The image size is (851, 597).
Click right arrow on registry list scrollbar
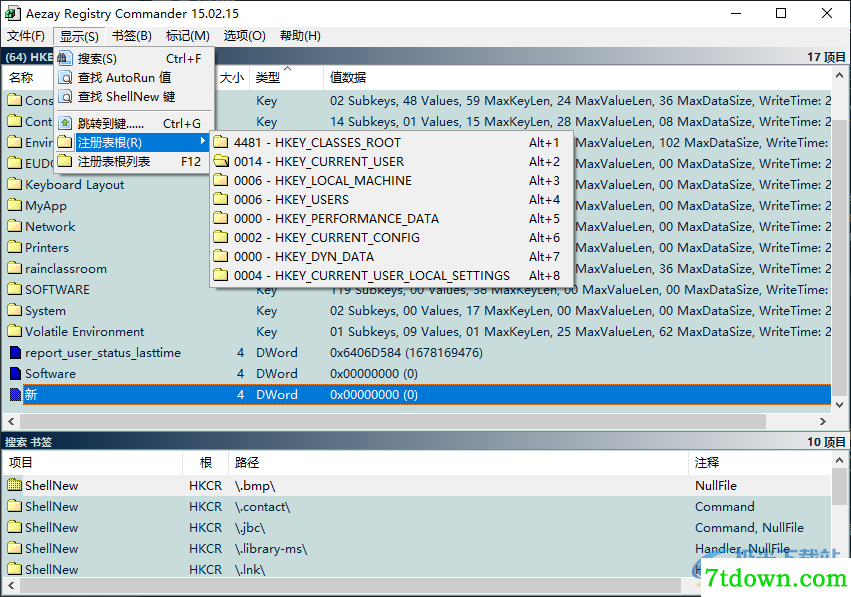823,421
